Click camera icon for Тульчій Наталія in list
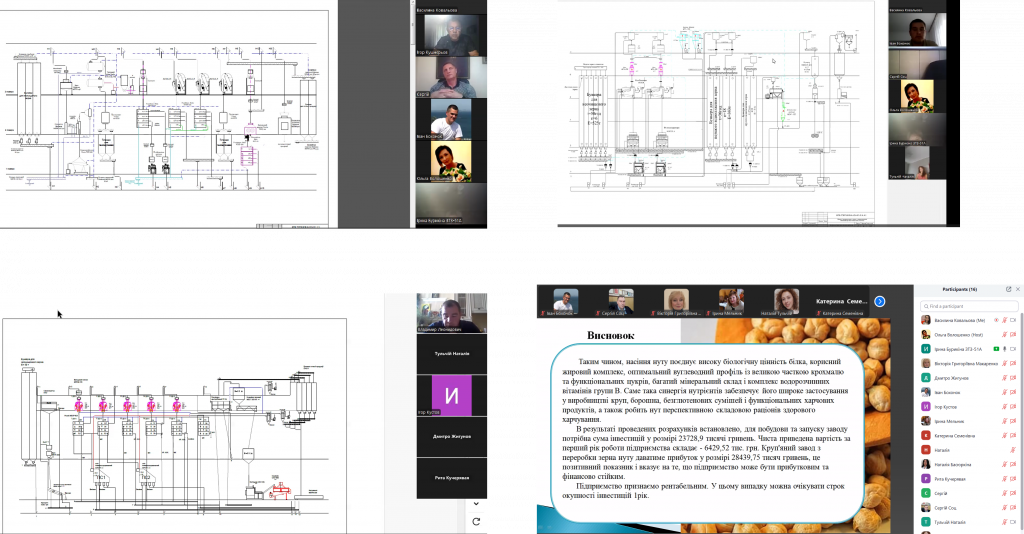 (1013, 522)
